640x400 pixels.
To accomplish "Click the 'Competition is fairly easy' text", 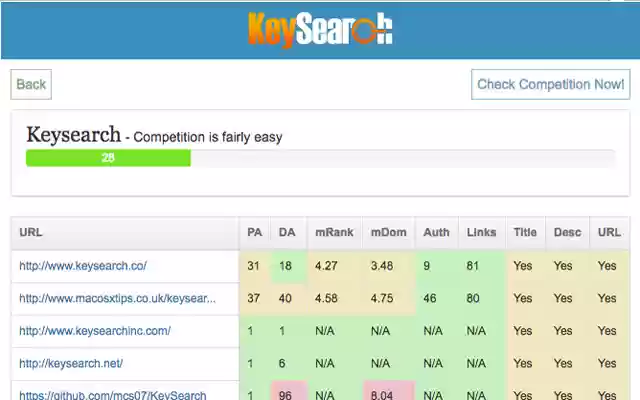I will [208, 137].
